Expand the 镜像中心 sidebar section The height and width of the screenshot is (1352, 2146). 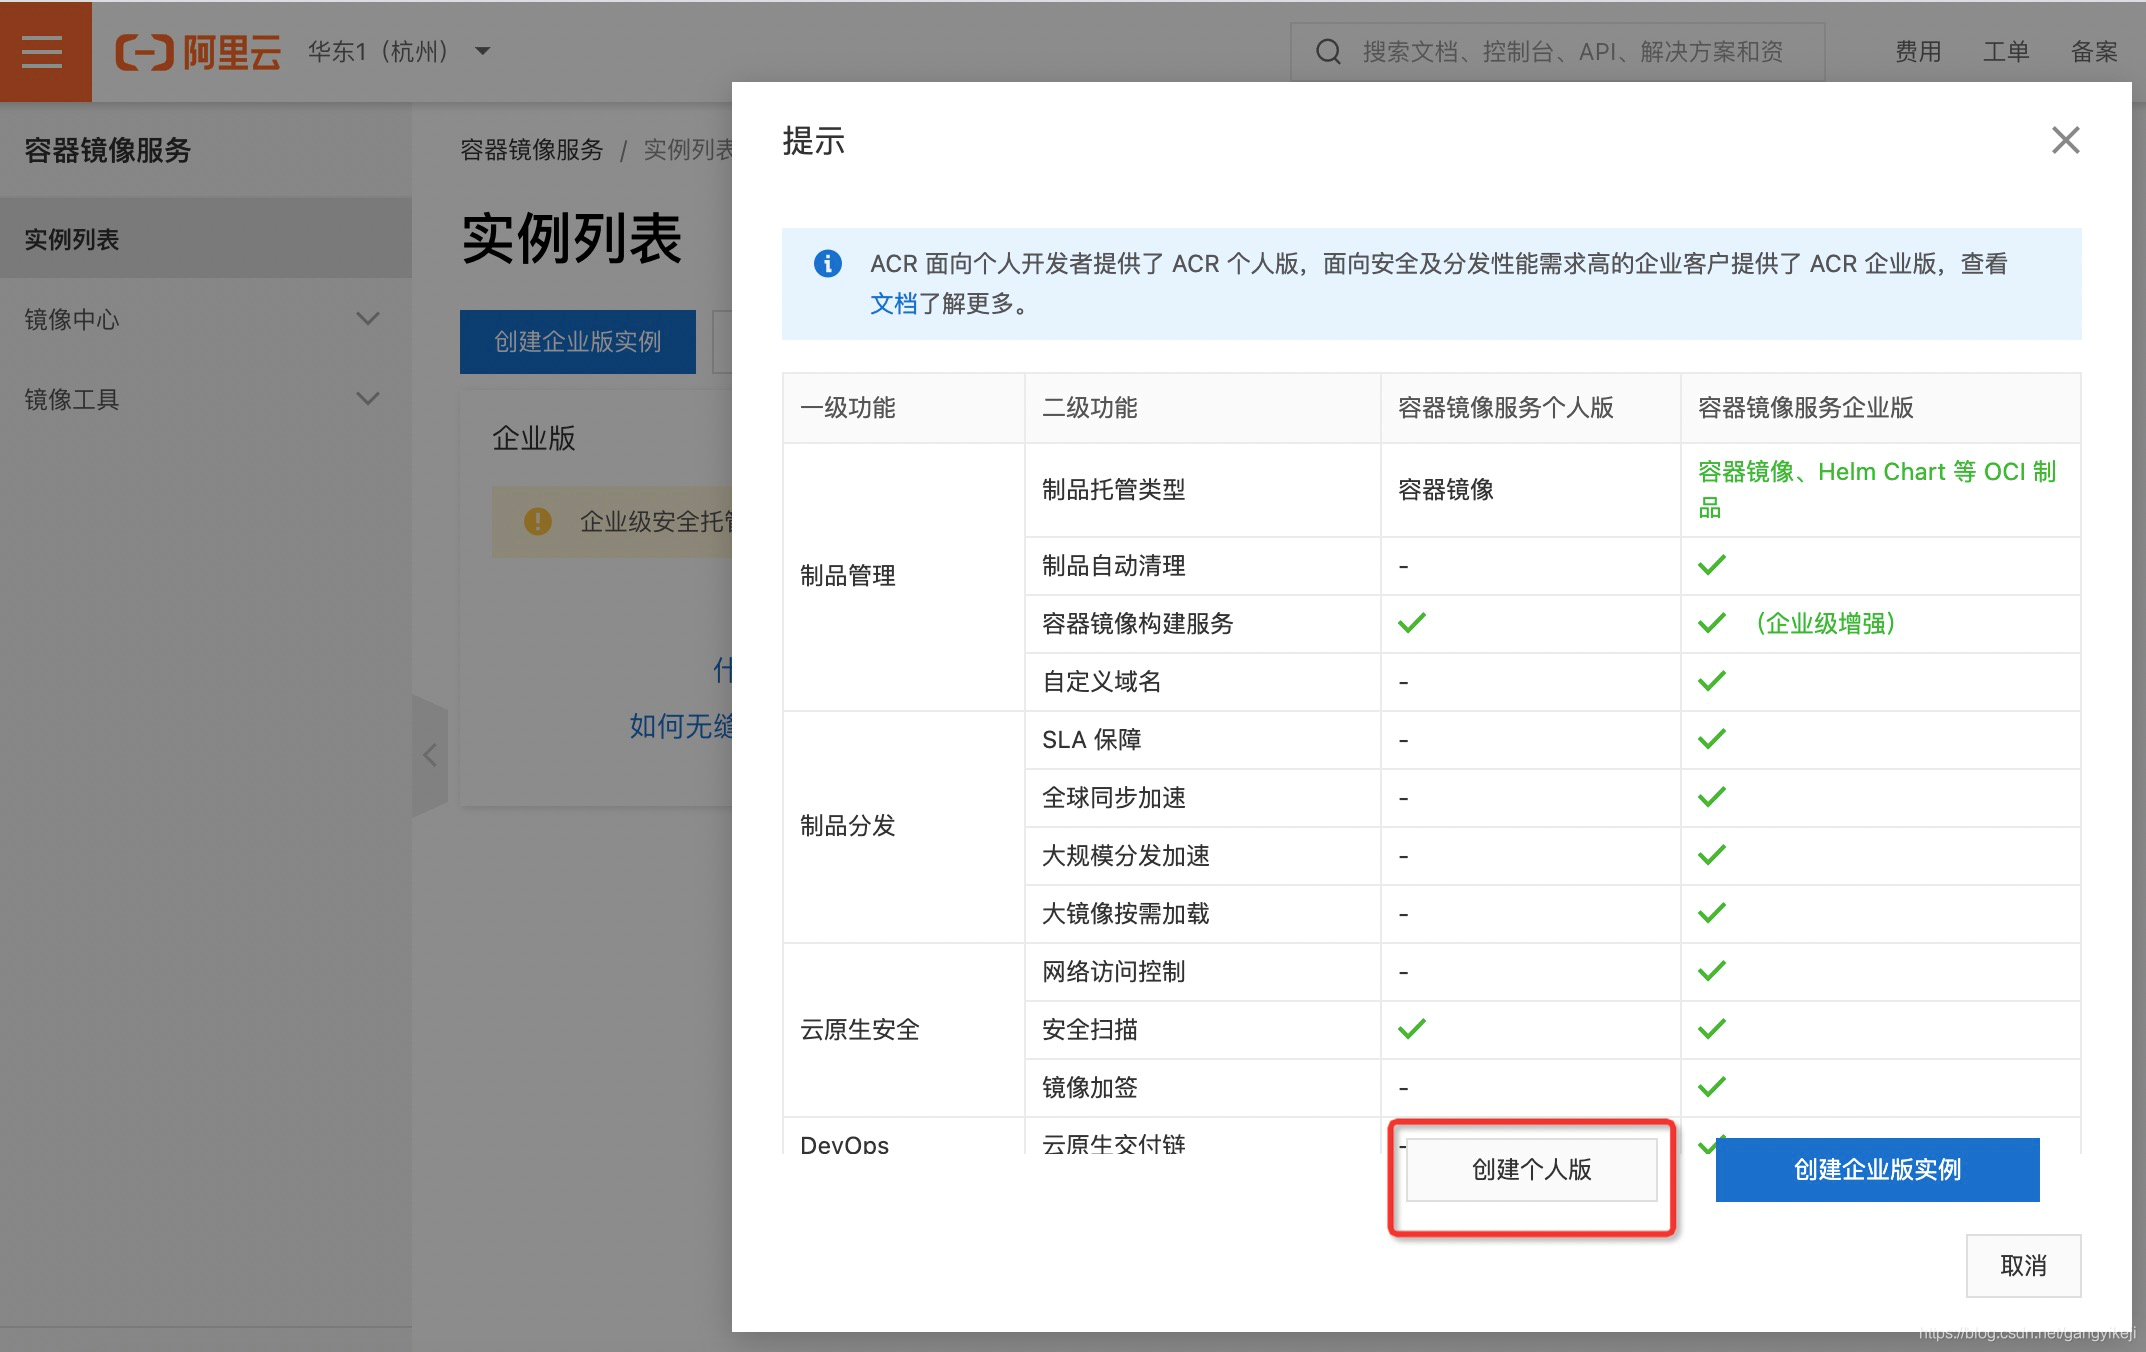pos(206,319)
